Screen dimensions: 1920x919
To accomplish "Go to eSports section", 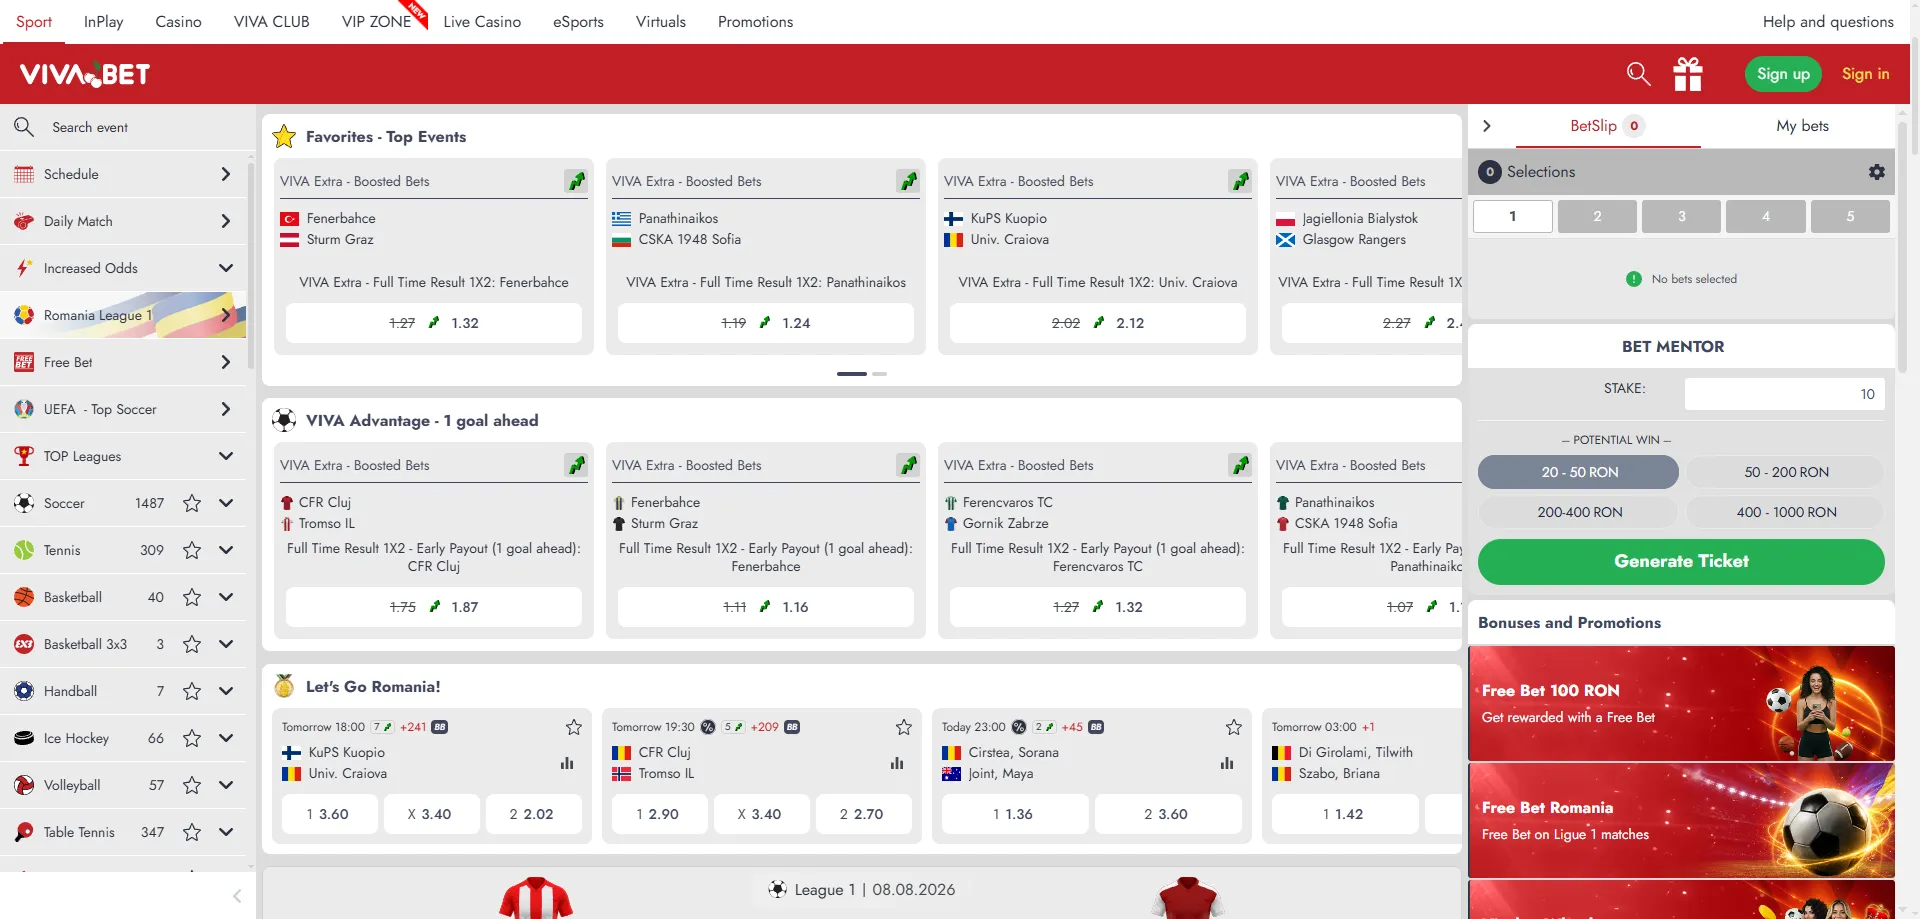I will click(x=578, y=21).
